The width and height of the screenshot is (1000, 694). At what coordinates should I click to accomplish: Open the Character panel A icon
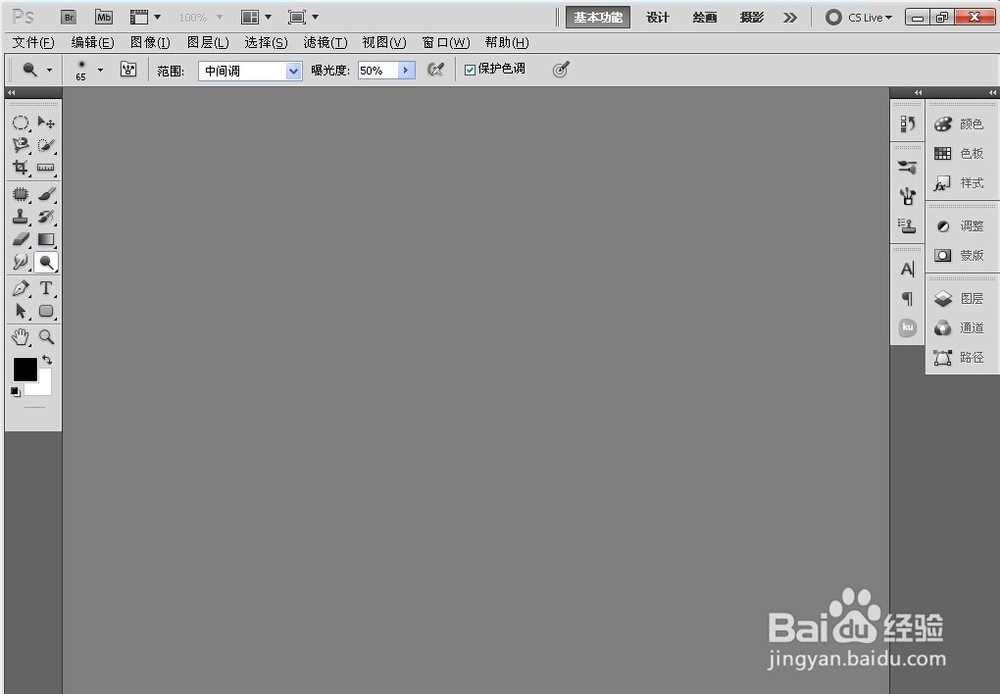coord(907,269)
